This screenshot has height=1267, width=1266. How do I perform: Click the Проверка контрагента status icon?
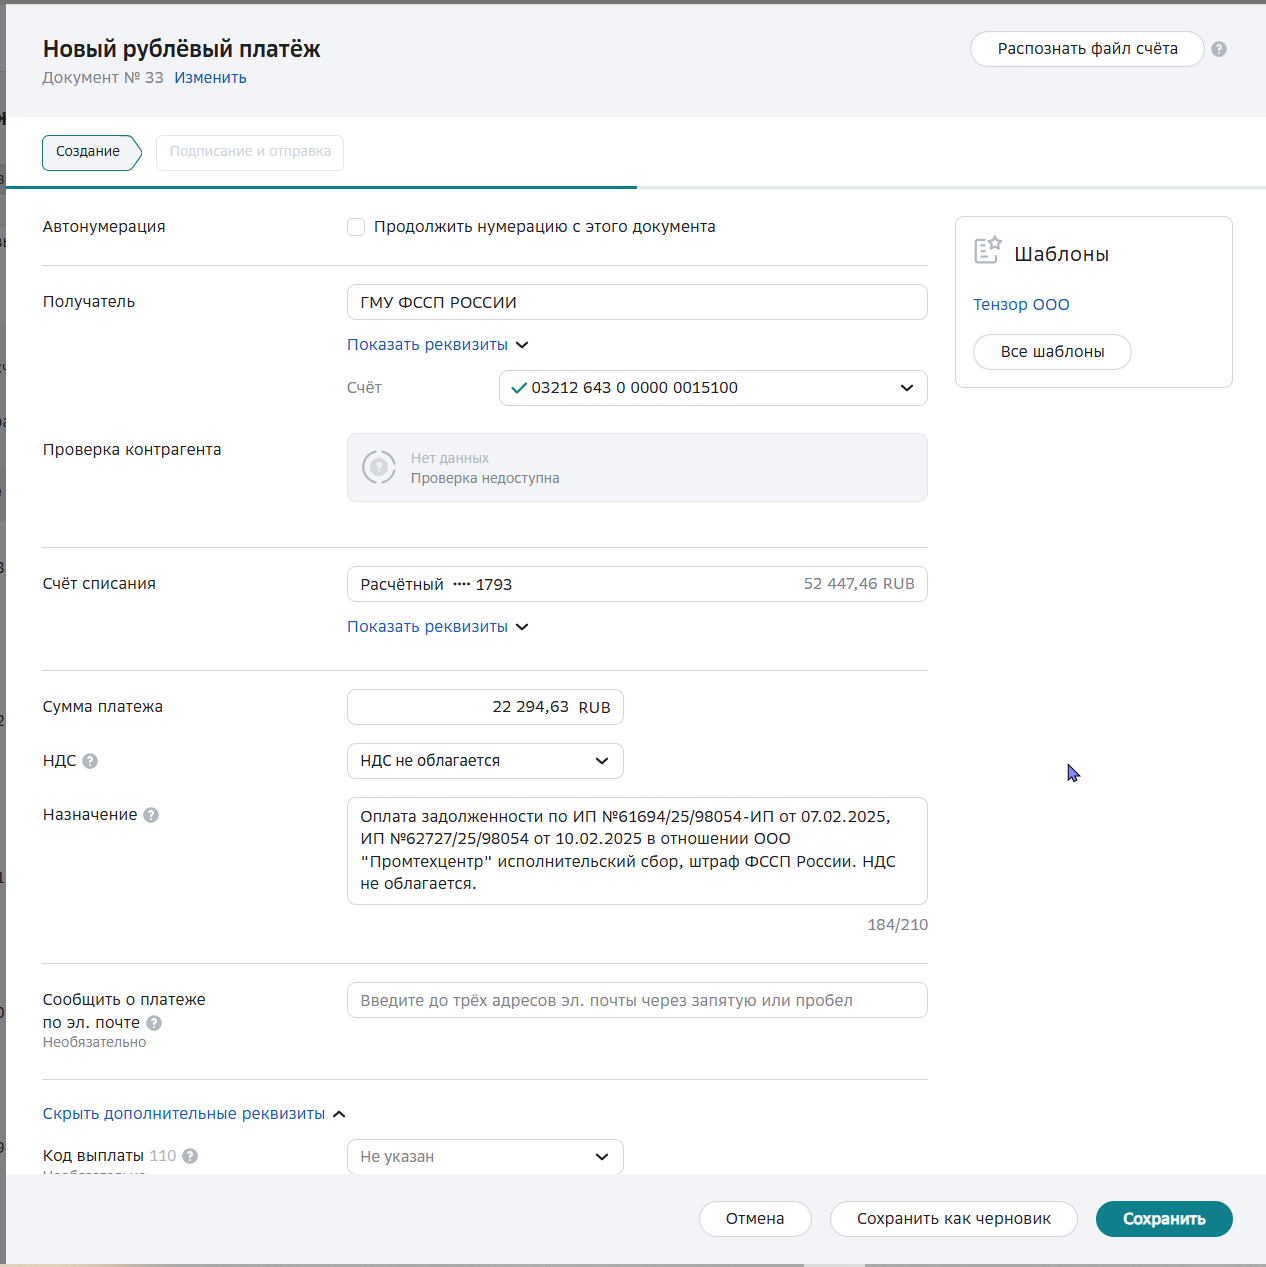pyautogui.click(x=379, y=467)
